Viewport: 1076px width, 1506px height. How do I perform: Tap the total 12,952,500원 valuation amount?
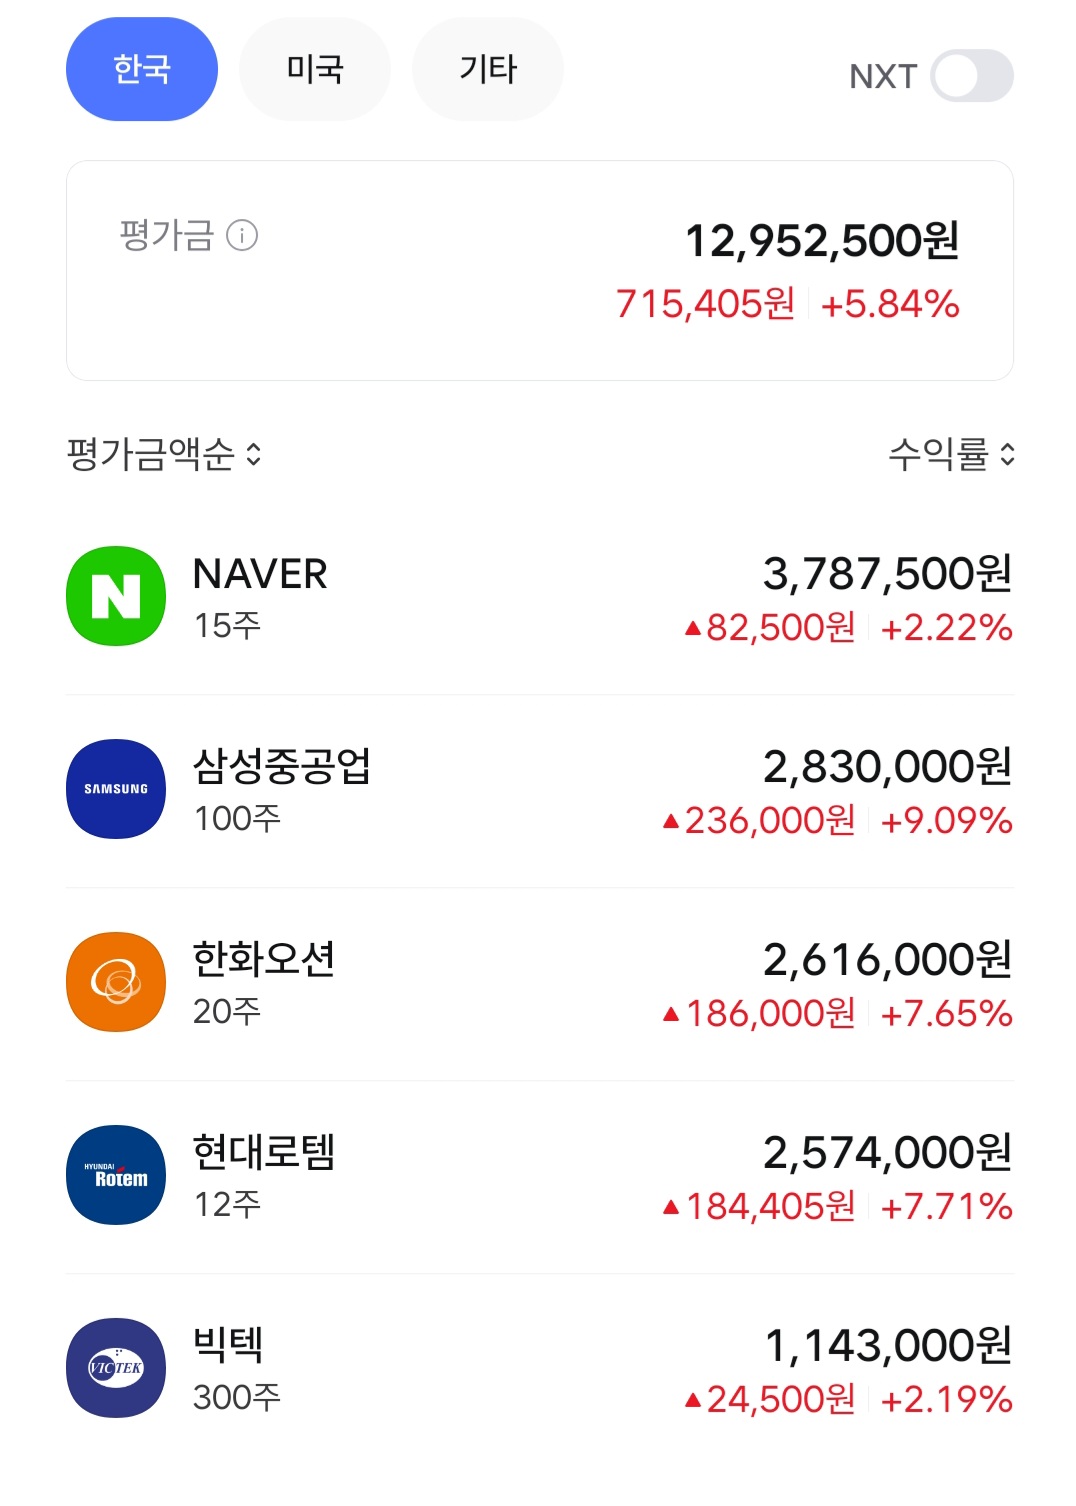click(822, 241)
